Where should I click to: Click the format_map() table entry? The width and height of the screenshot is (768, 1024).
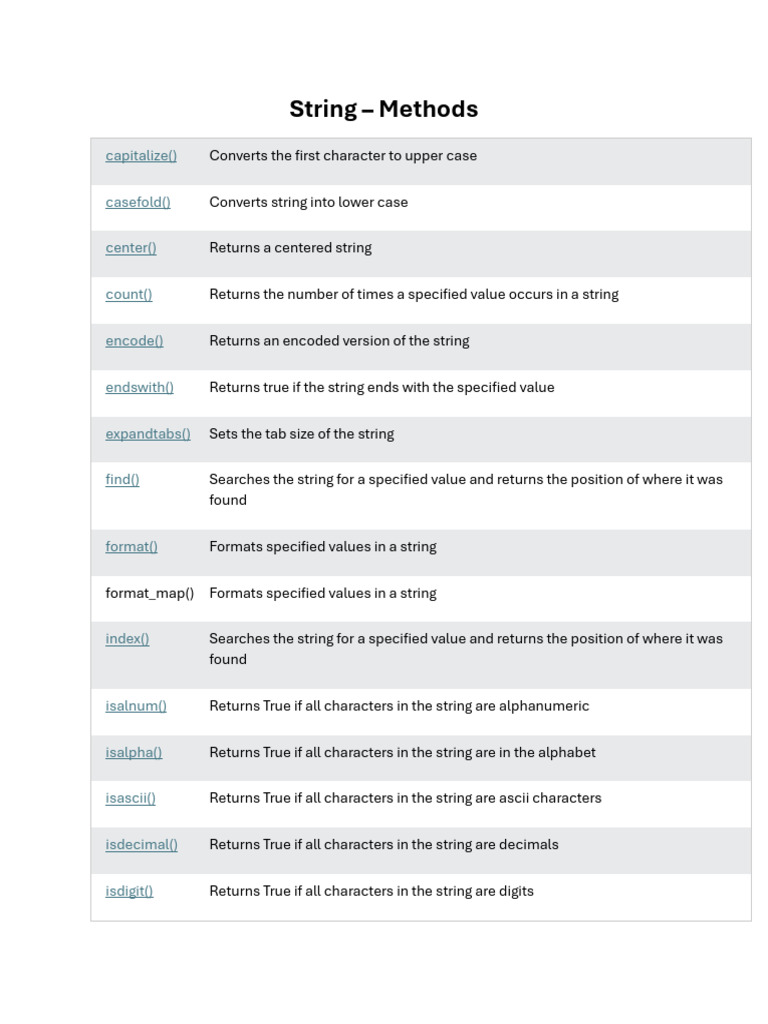[x=150, y=593]
